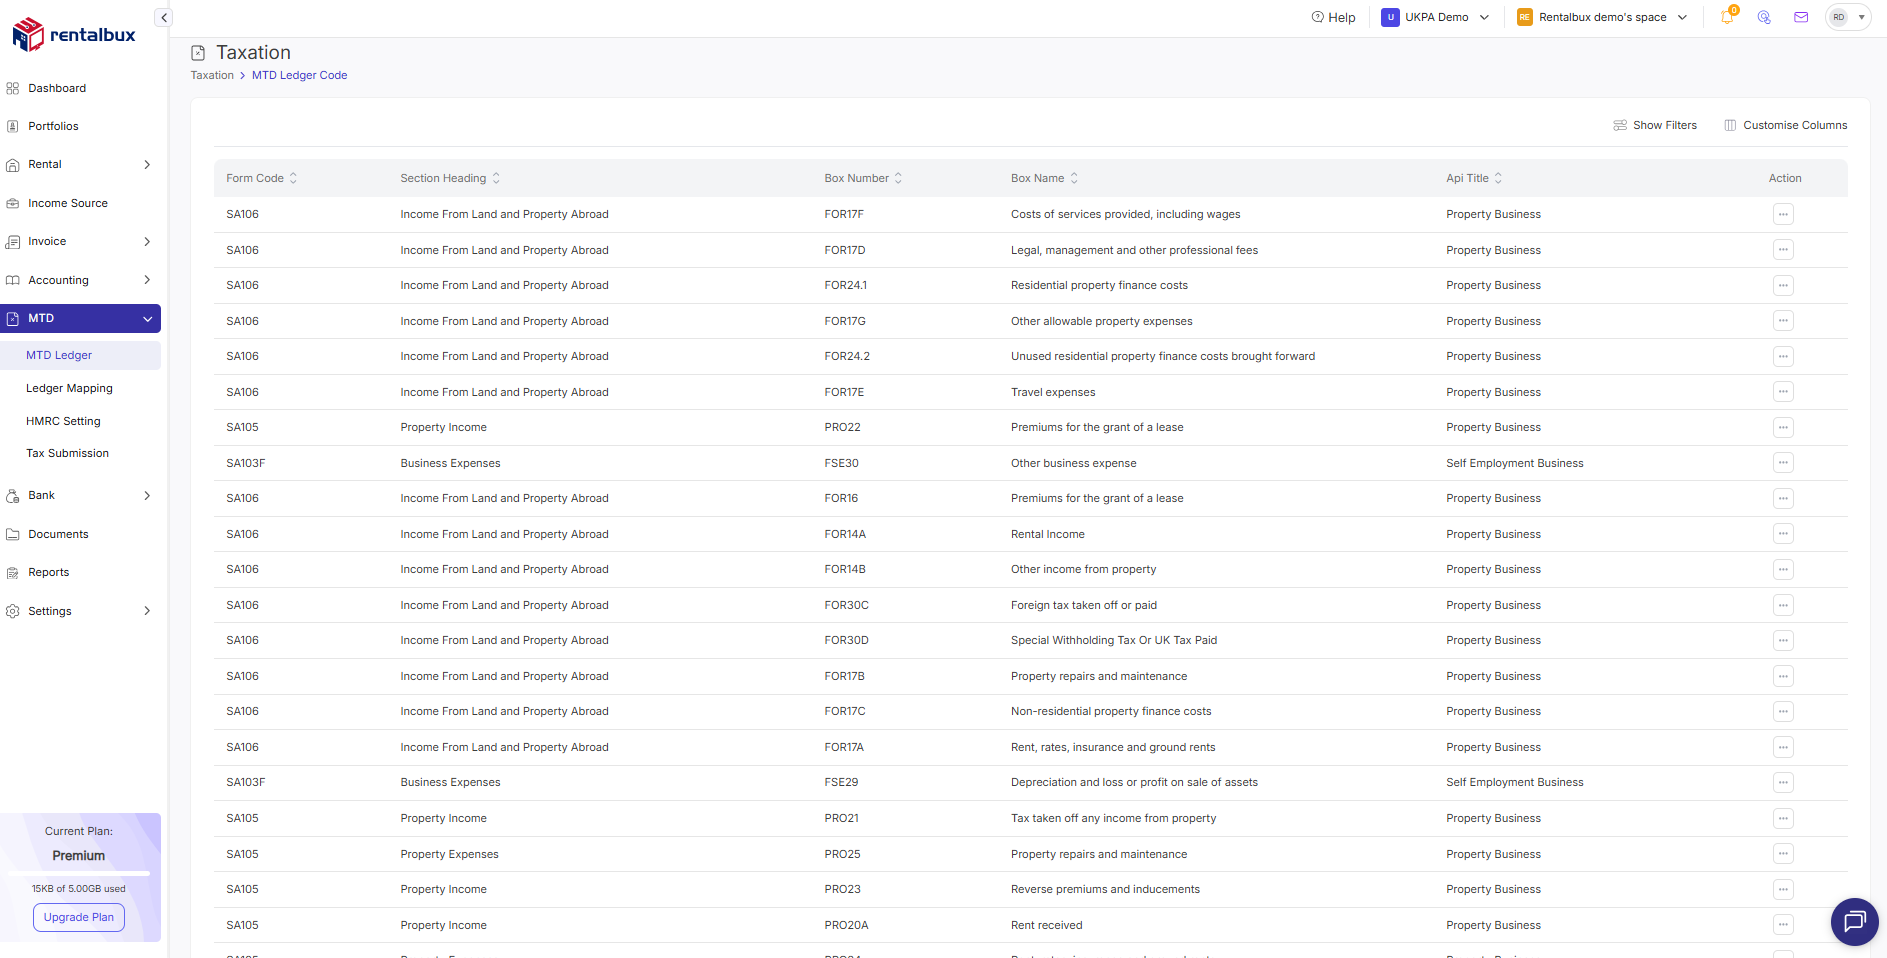Open the live chat bubble widget
The width and height of the screenshot is (1887, 958).
1854,921
